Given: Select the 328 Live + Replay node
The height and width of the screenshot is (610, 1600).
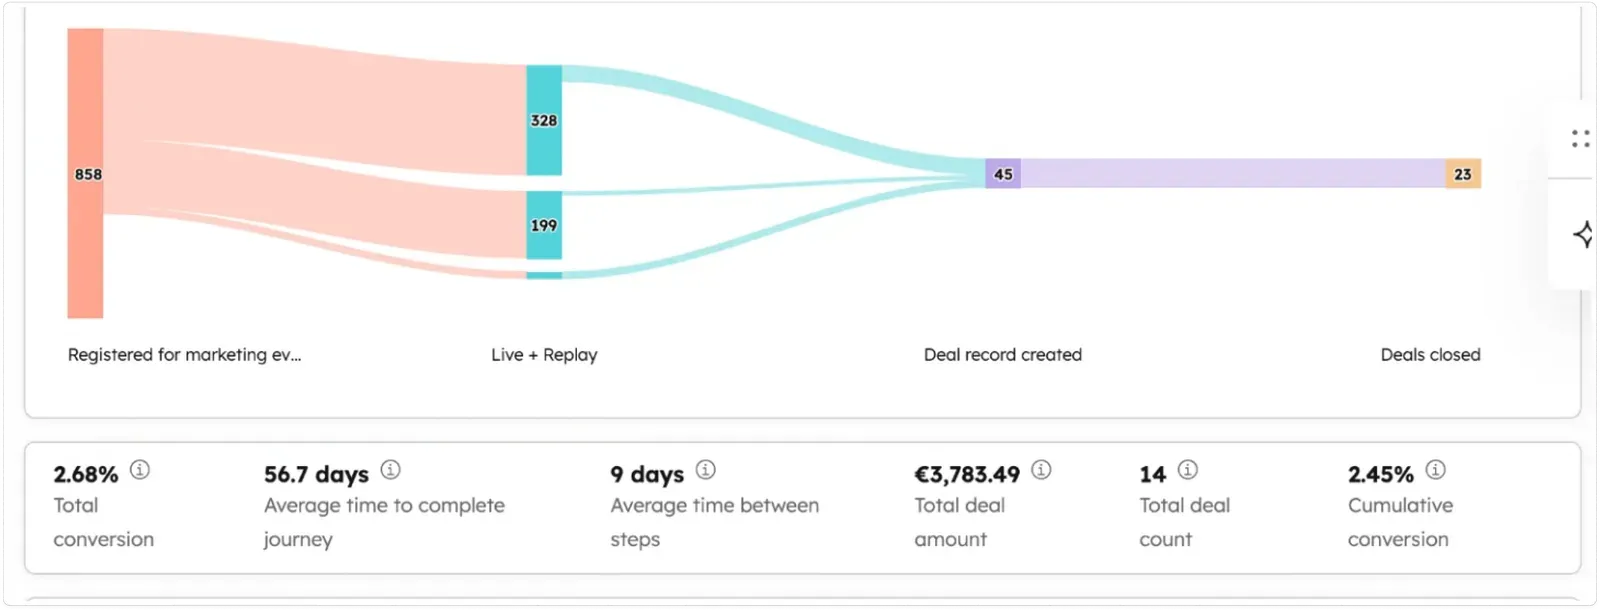Looking at the screenshot, I should coord(543,120).
